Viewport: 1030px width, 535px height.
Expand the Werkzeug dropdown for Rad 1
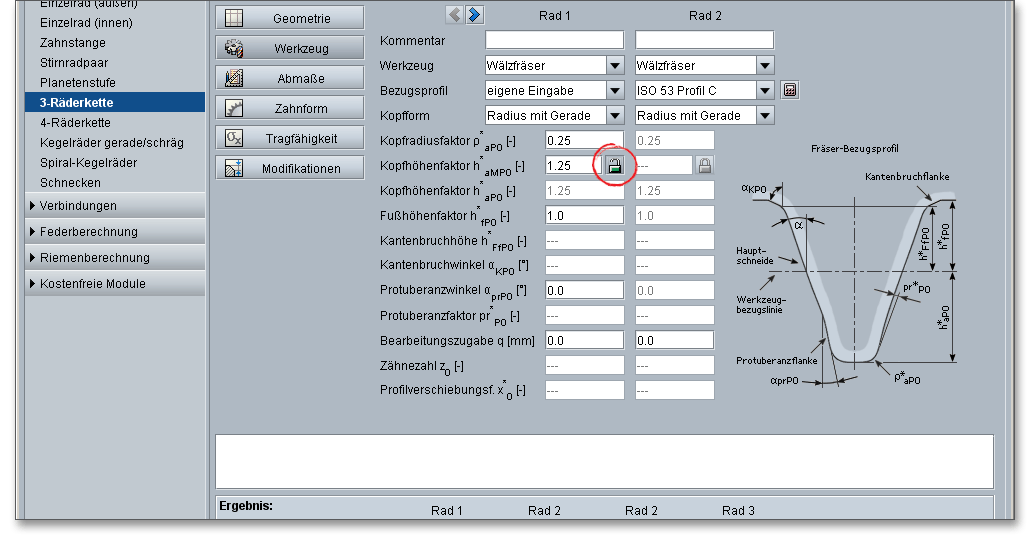(615, 66)
